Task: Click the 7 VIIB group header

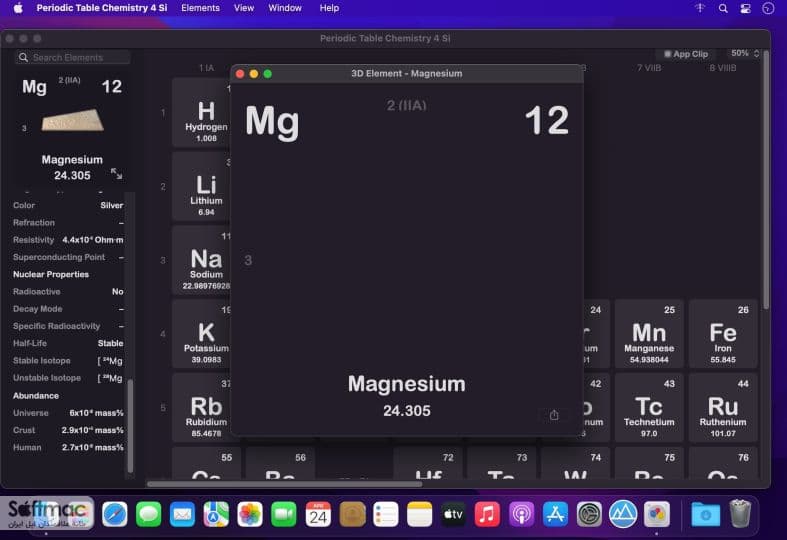Action: [649, 68]
